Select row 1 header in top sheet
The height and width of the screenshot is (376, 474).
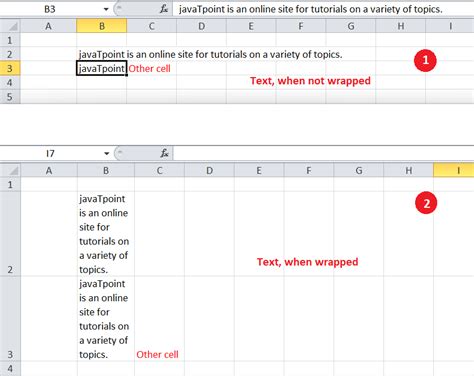(x=10, y=40)
